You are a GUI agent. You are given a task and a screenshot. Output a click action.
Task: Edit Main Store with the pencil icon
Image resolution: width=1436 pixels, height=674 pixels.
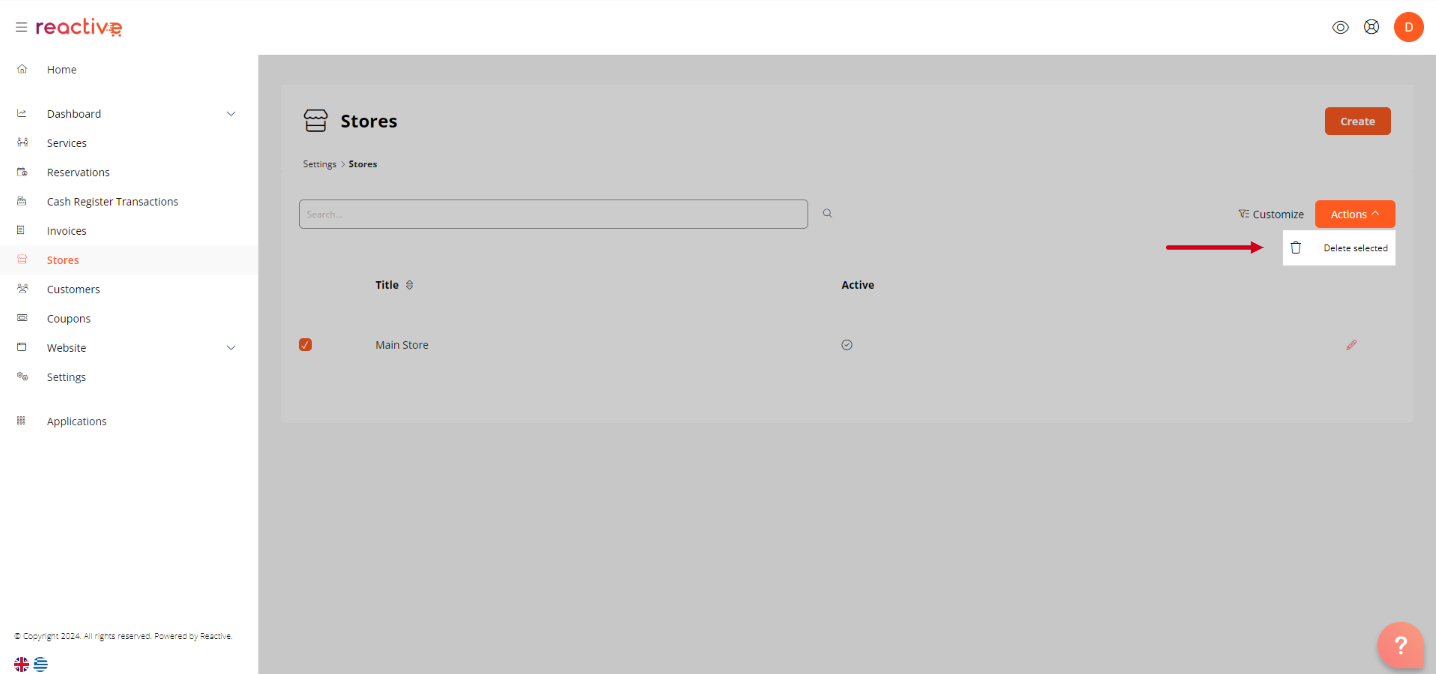tap(1351, 345)
